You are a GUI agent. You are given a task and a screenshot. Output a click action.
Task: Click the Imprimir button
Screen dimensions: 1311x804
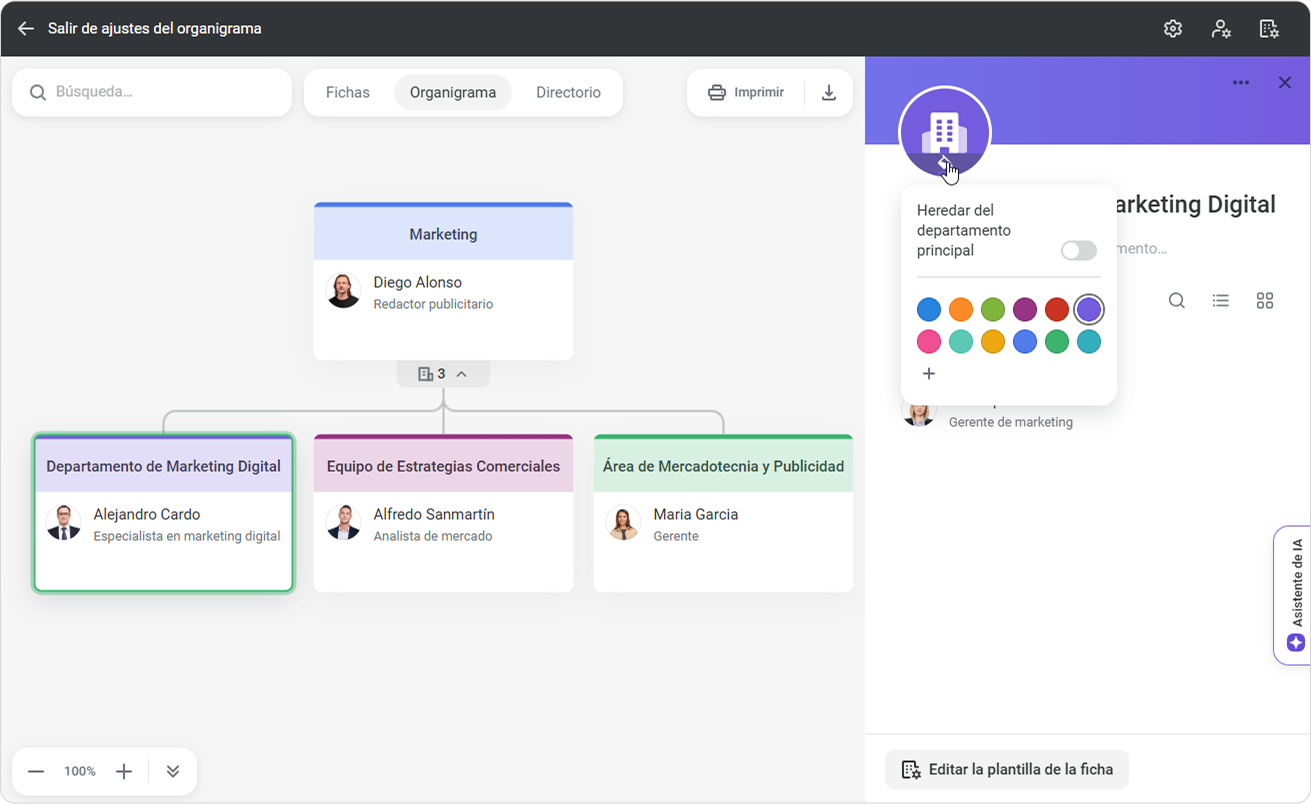click(x=746, y=93)
